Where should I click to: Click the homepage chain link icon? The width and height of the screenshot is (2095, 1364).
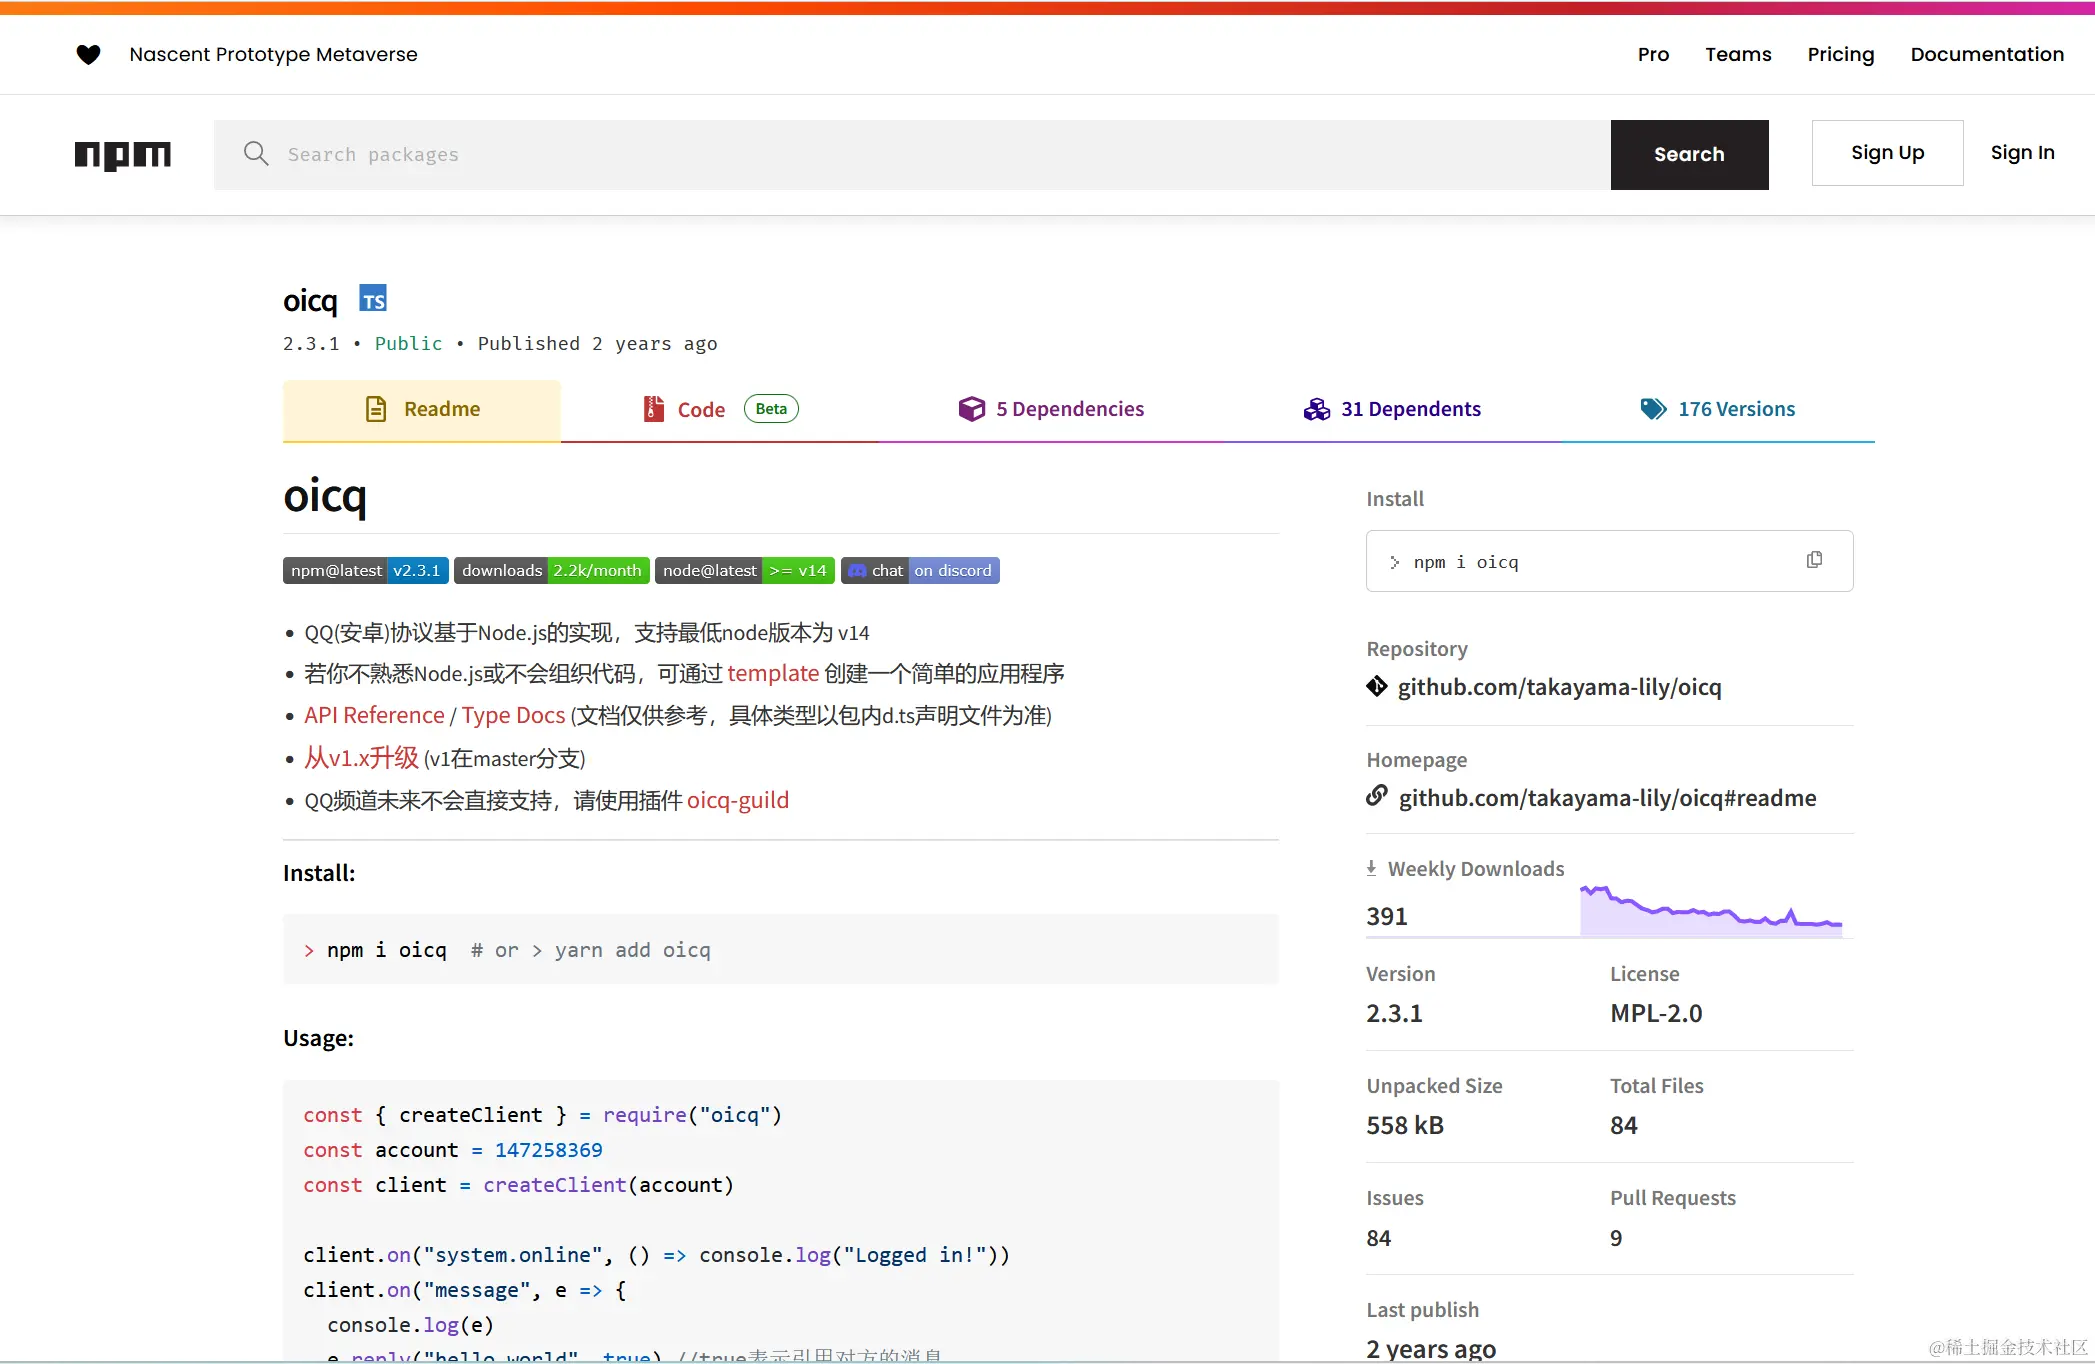(1377, 796)
